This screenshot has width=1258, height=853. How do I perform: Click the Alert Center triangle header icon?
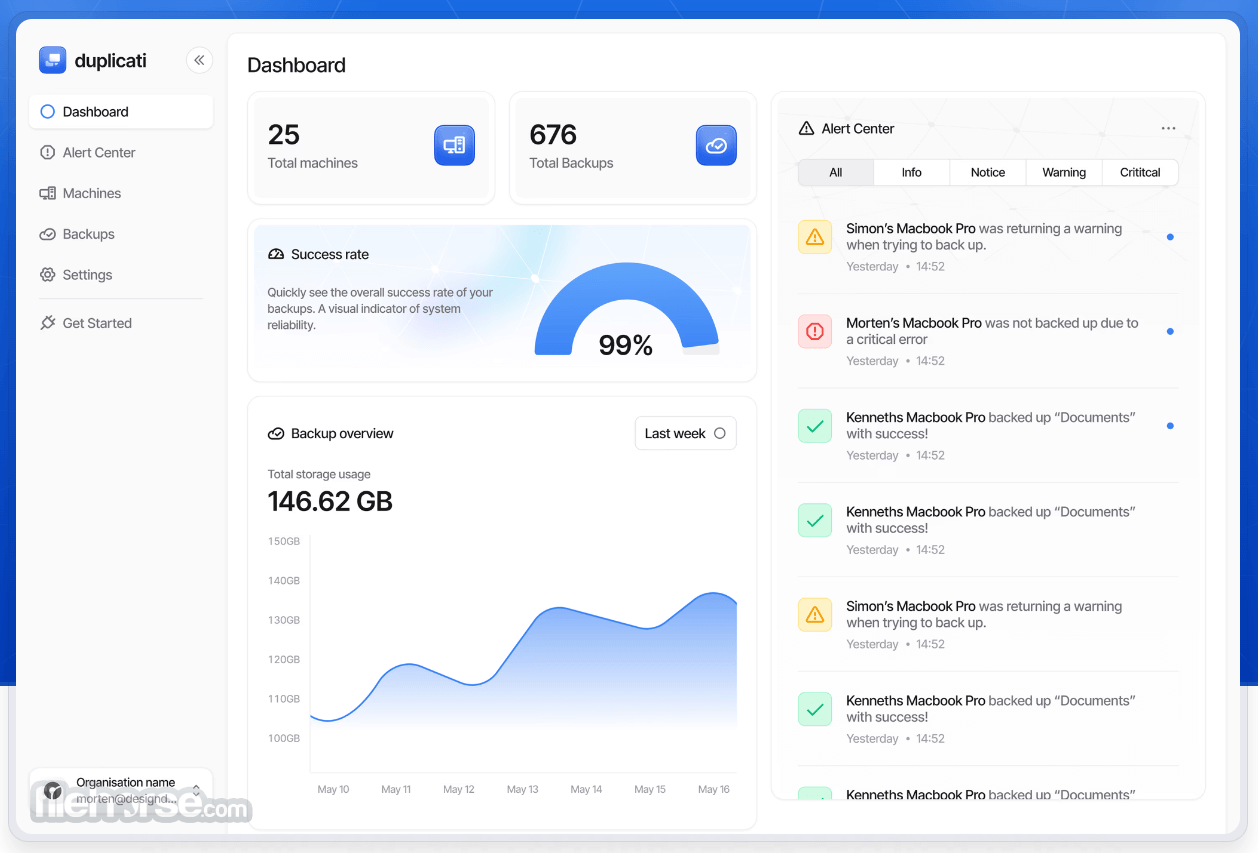click(806, 128)
